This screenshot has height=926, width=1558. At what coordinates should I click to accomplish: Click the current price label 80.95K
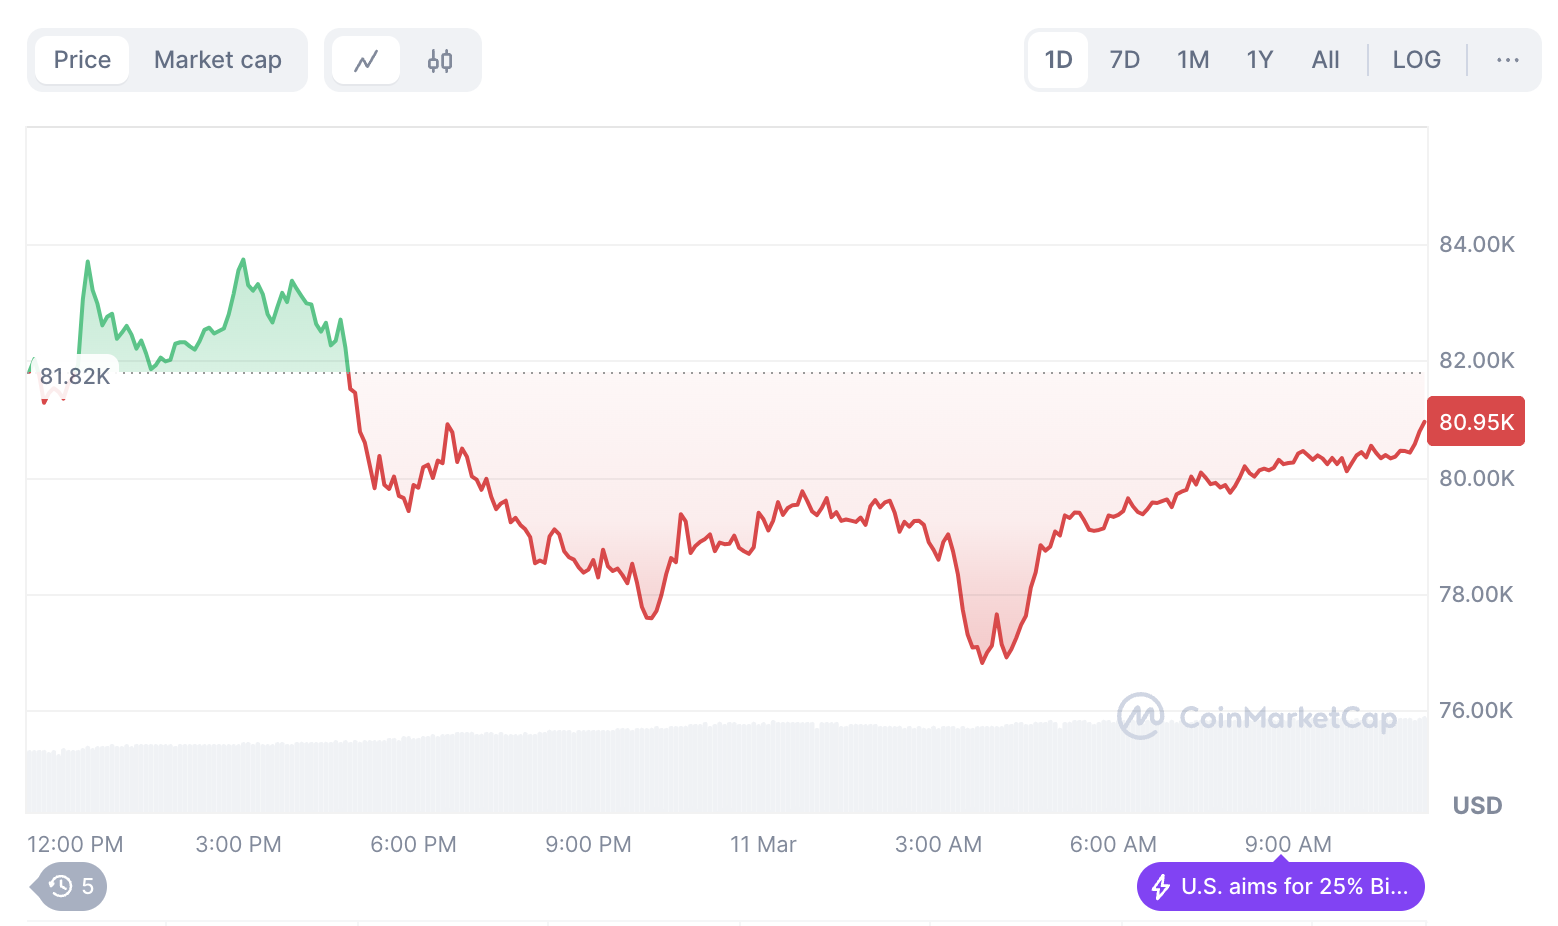tap(1476, 422)
